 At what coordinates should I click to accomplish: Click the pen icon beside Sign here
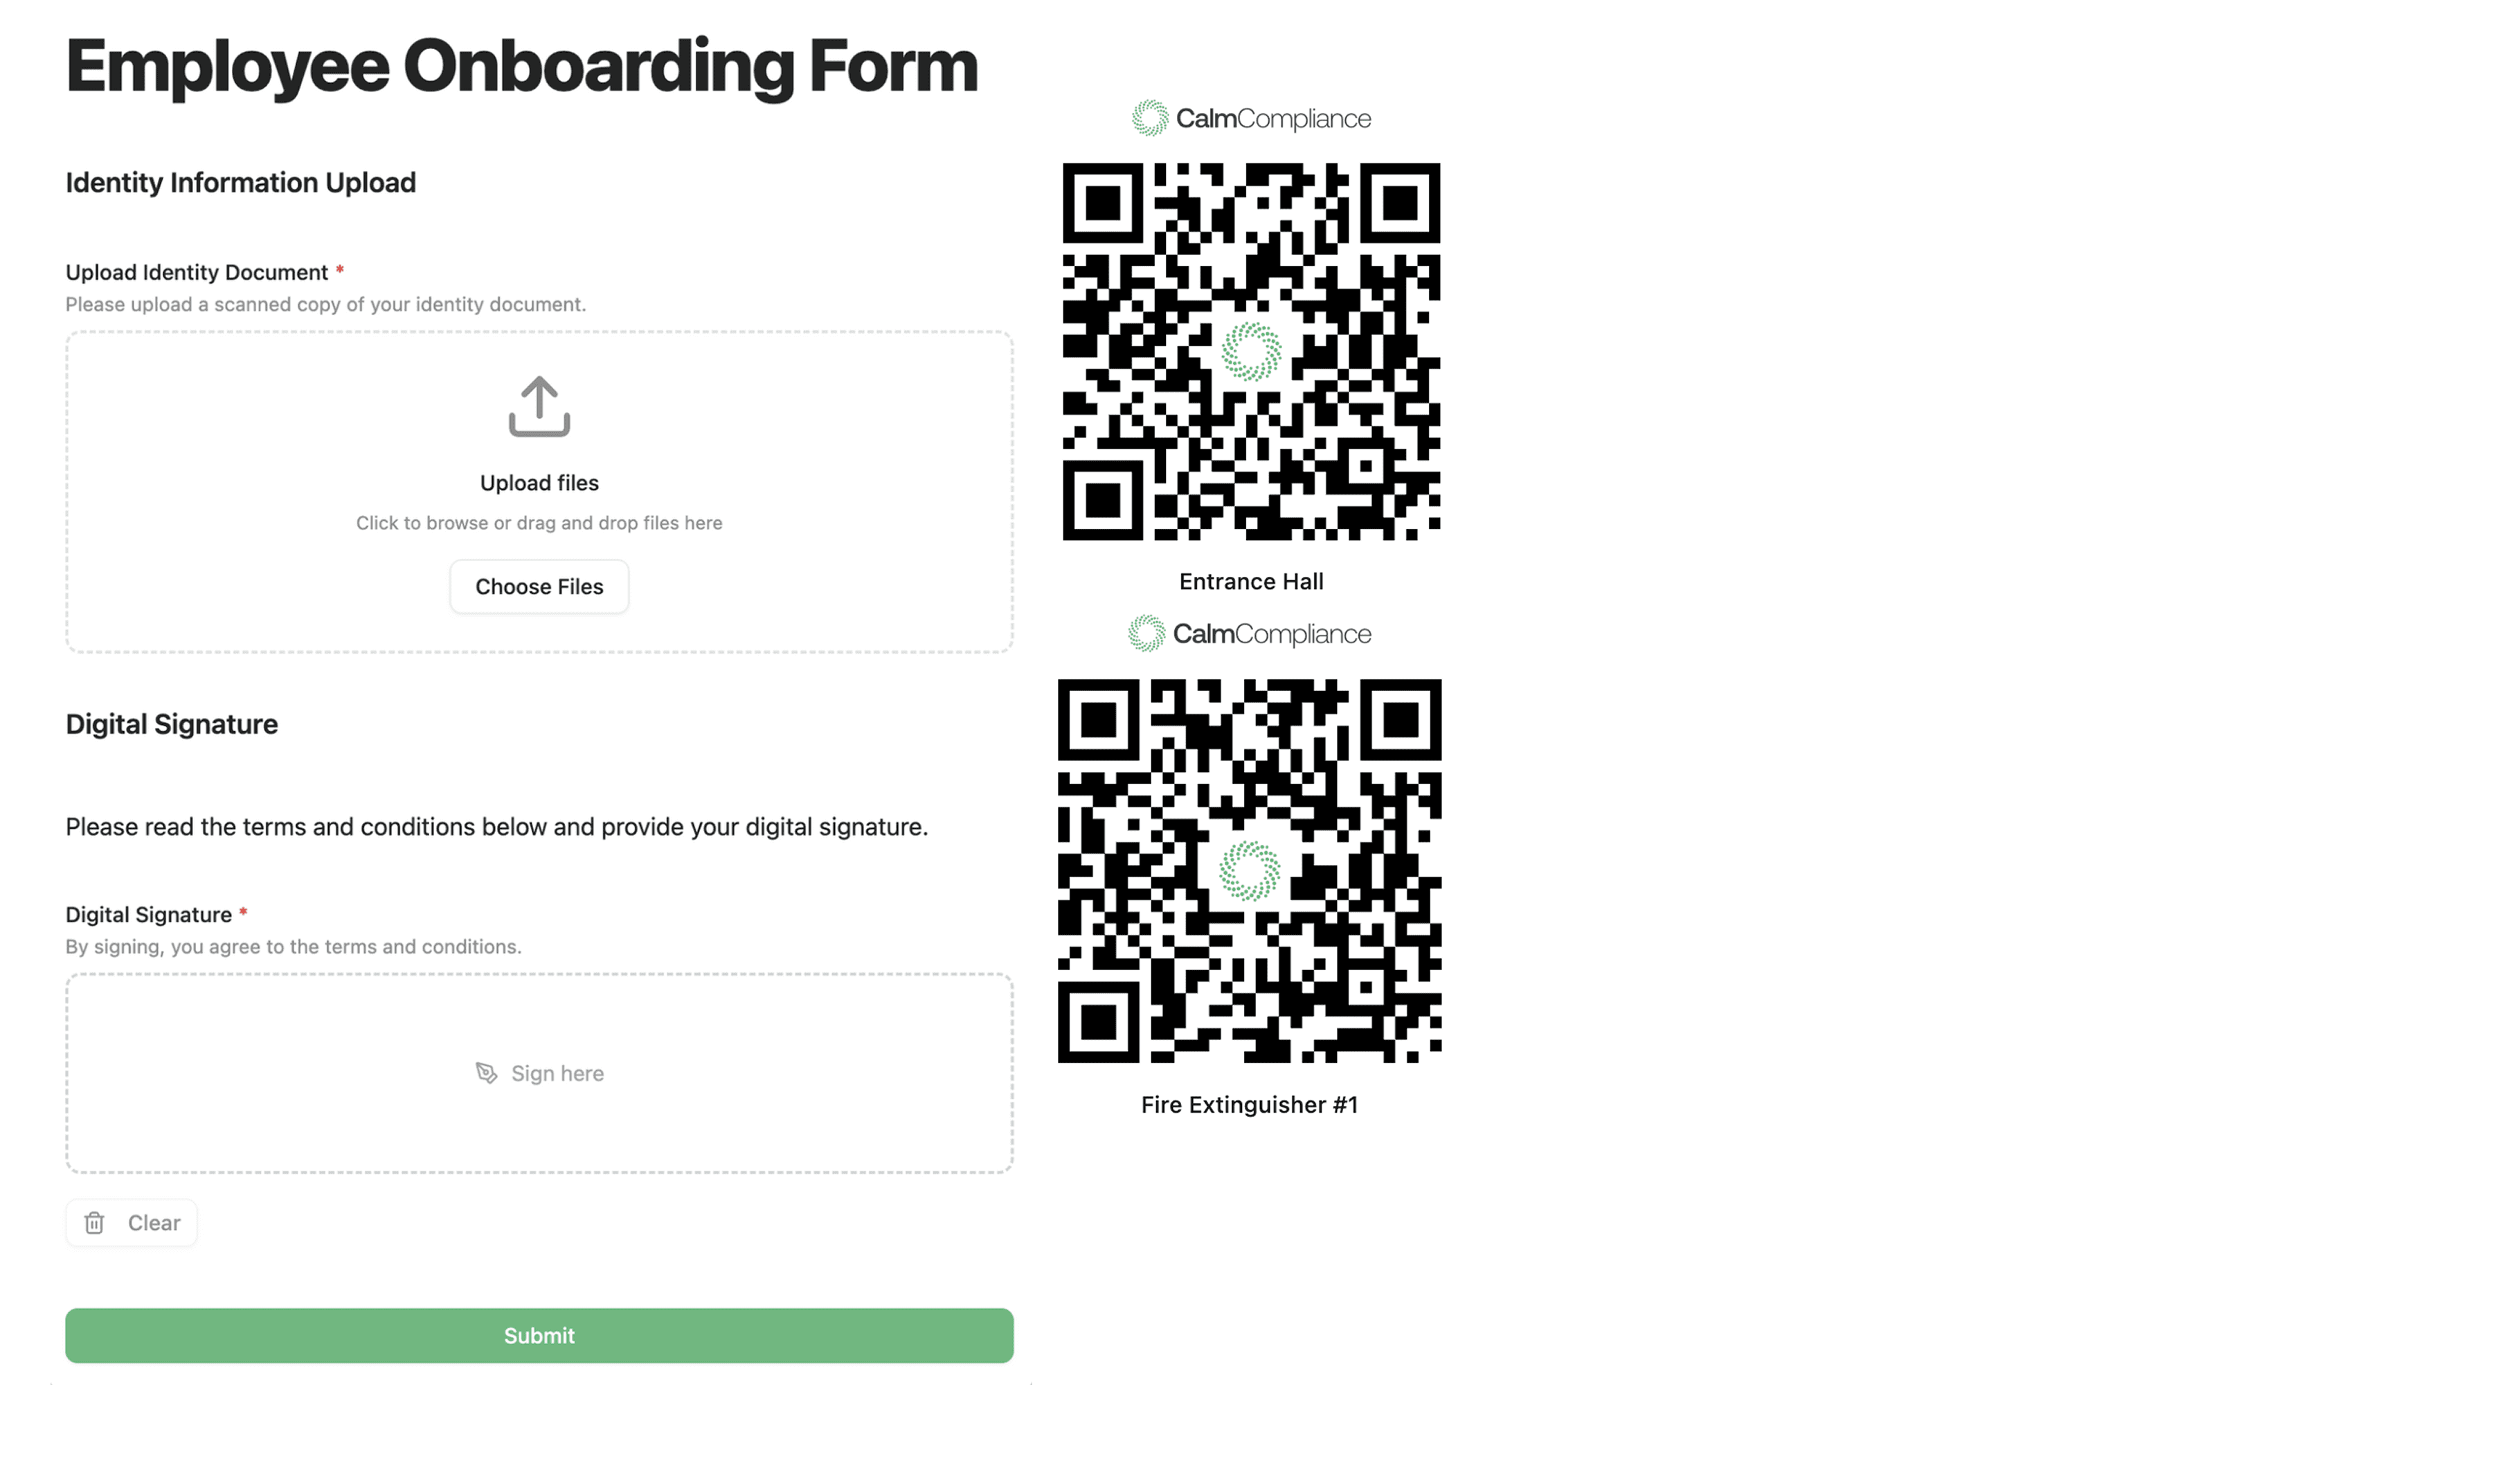pyautogui.click(x=486, y=1073)
